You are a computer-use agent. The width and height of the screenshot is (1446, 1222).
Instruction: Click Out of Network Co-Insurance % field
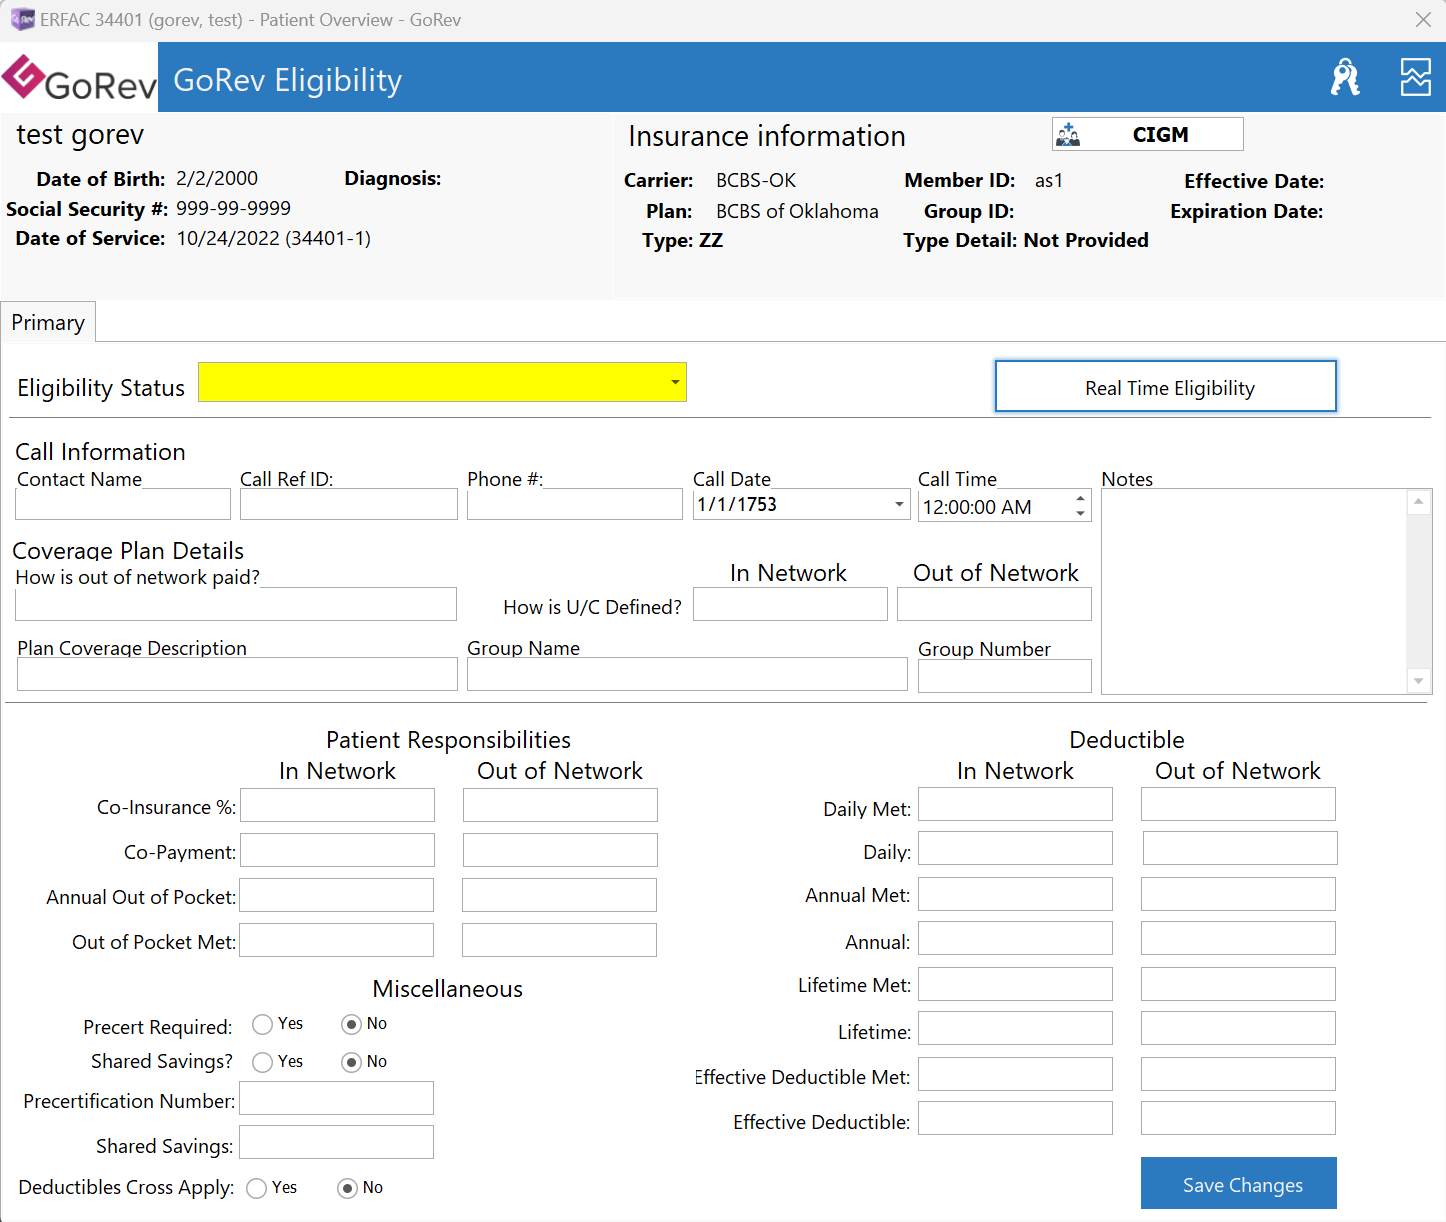[560, 805]
